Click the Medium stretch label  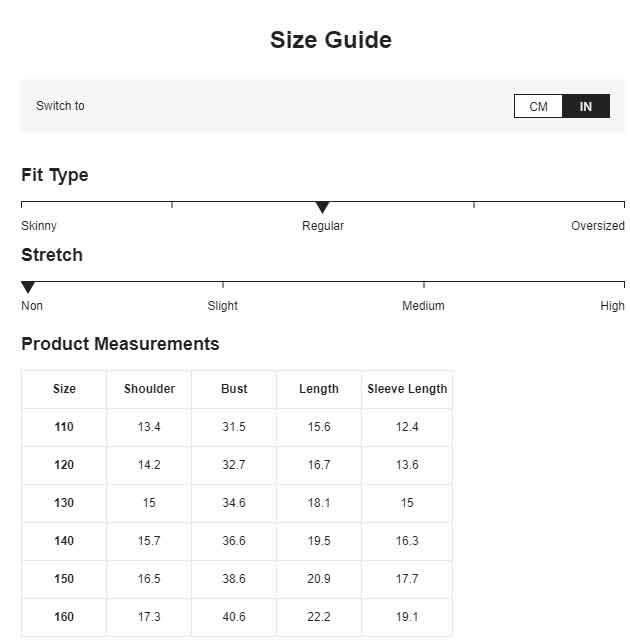click(x=423, y=306)
